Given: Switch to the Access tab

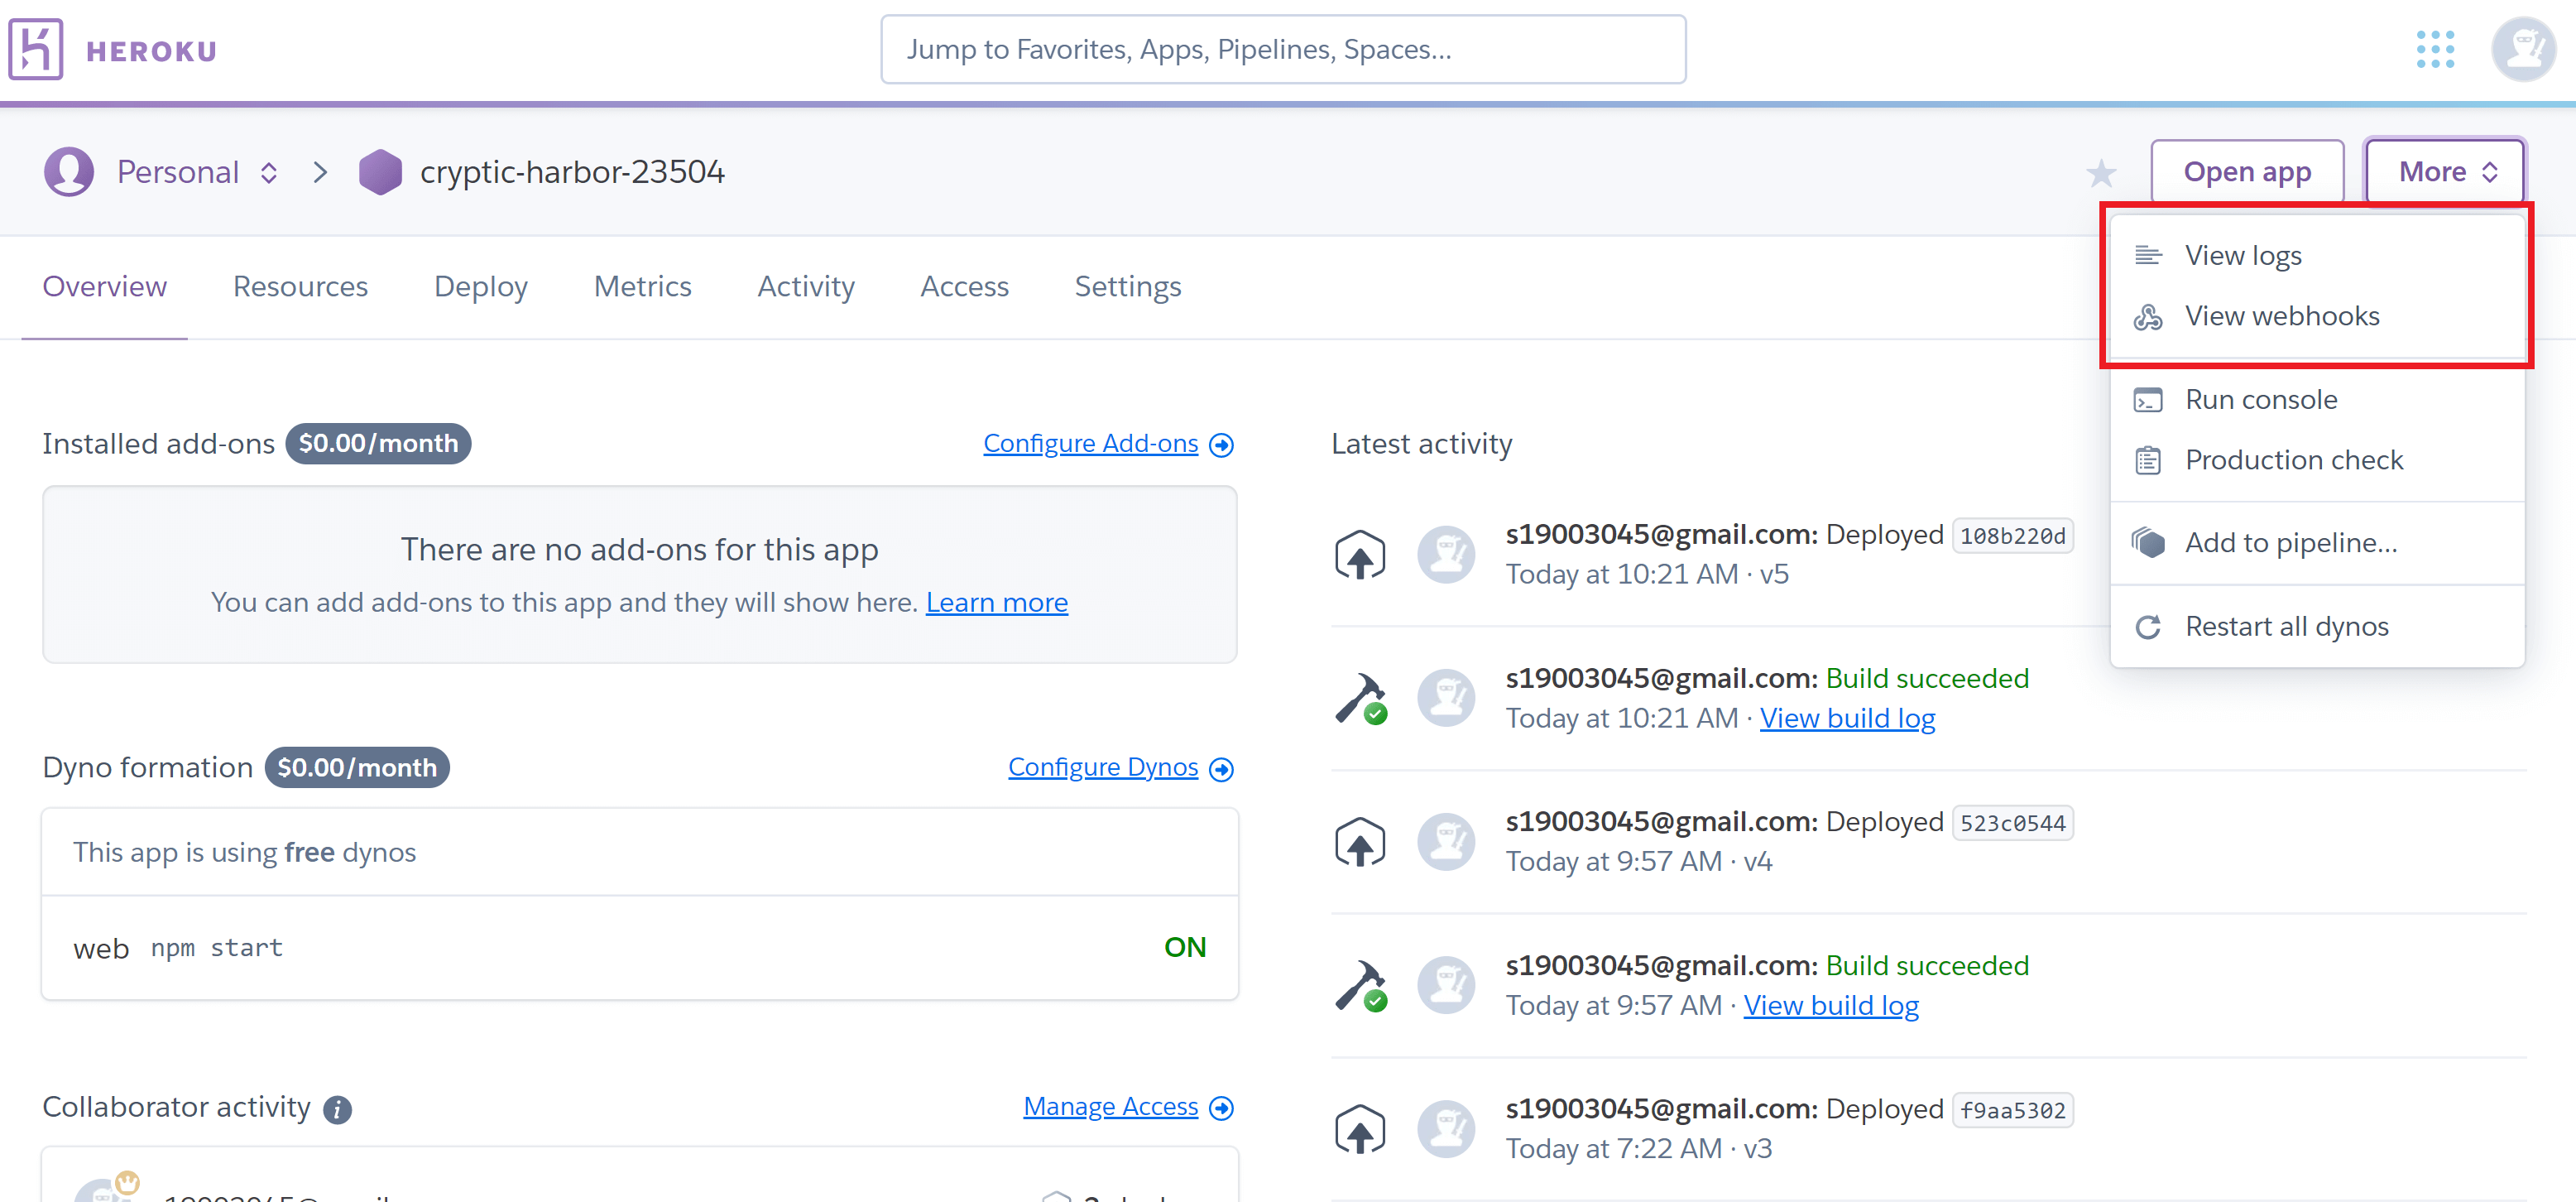Looking at the screenshot, I should tap(964, 287).
